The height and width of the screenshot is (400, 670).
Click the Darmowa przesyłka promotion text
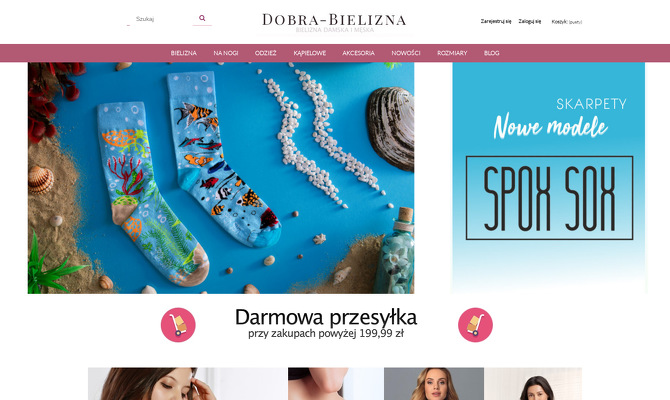click(x=326, y=324)
